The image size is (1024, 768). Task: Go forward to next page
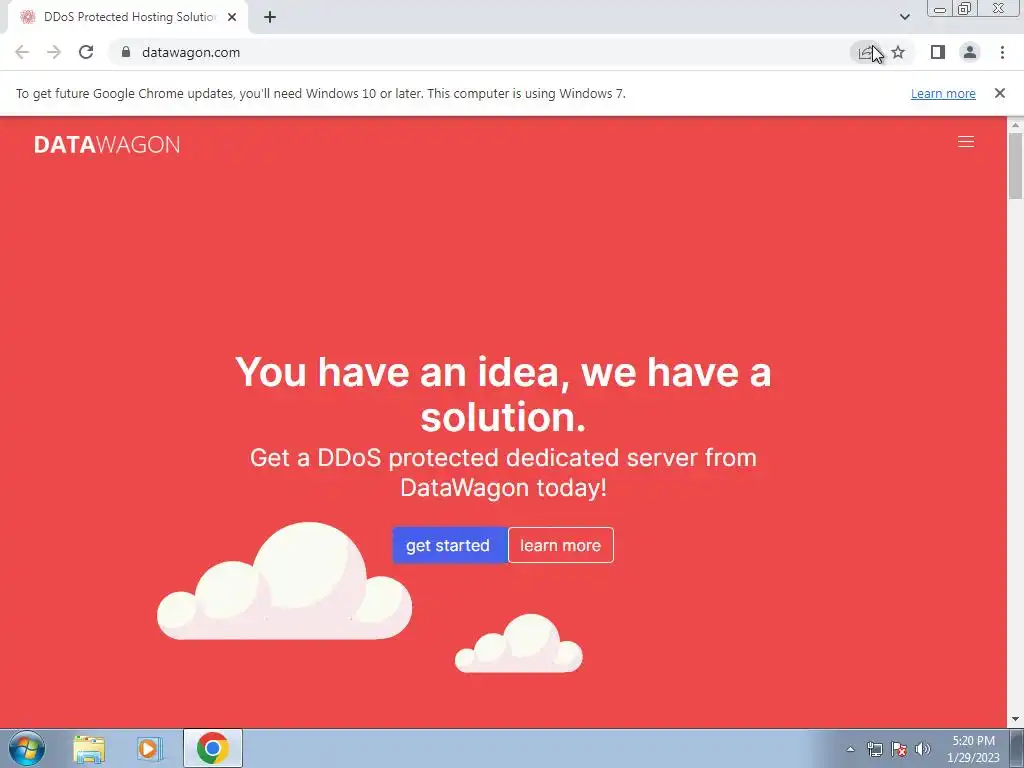[x=54, y=52]
